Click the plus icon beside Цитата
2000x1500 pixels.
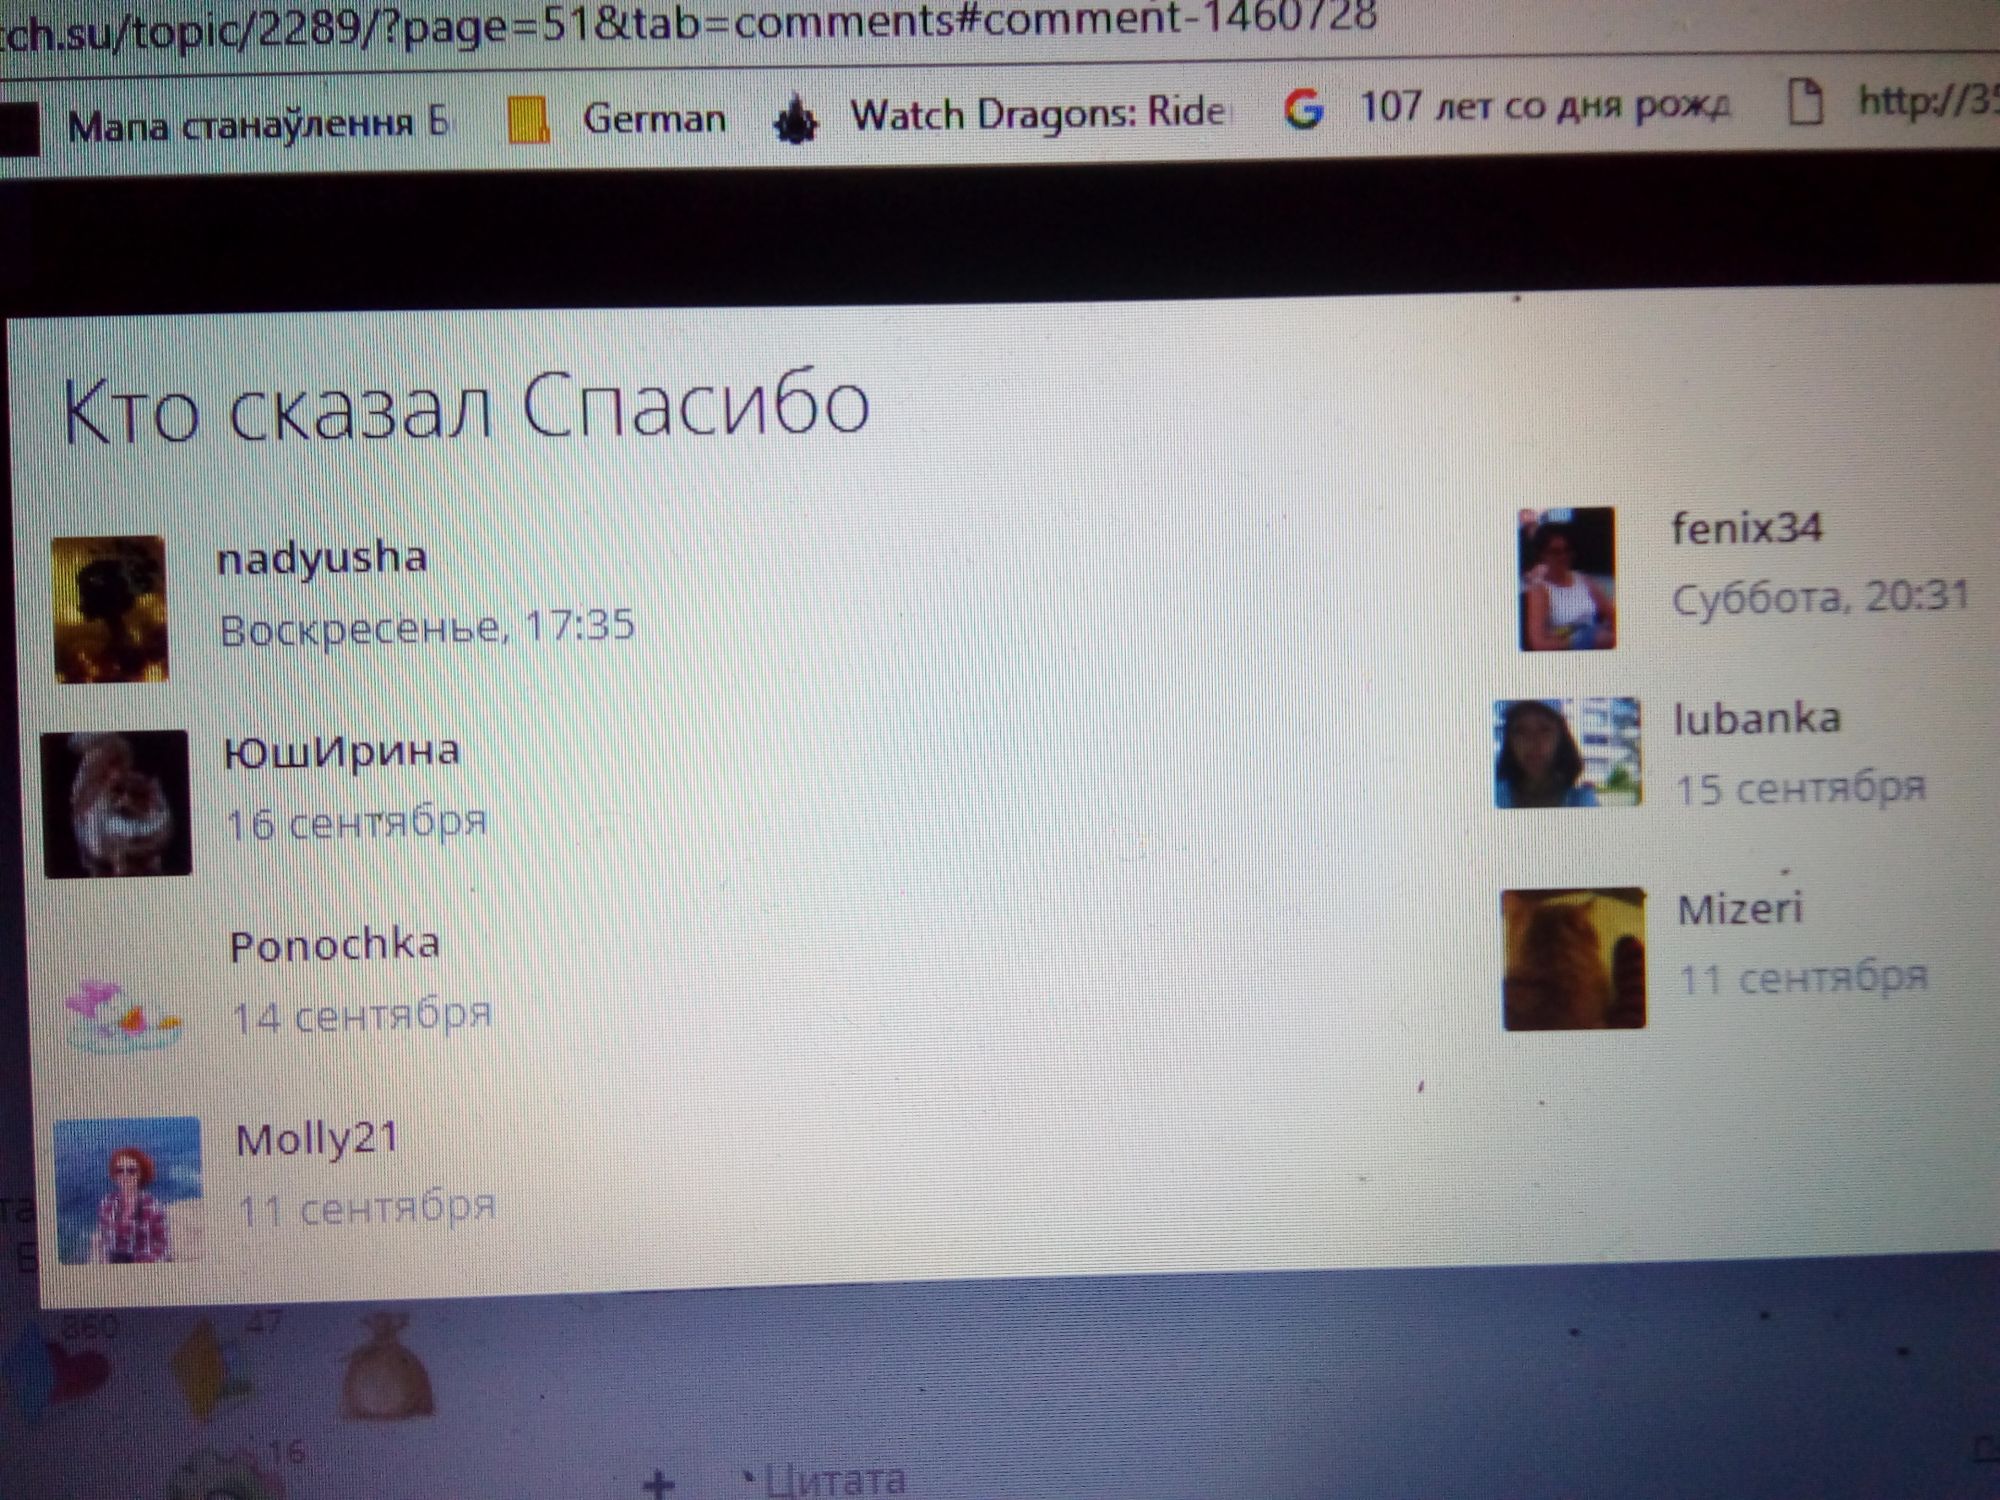(658, 1483)
